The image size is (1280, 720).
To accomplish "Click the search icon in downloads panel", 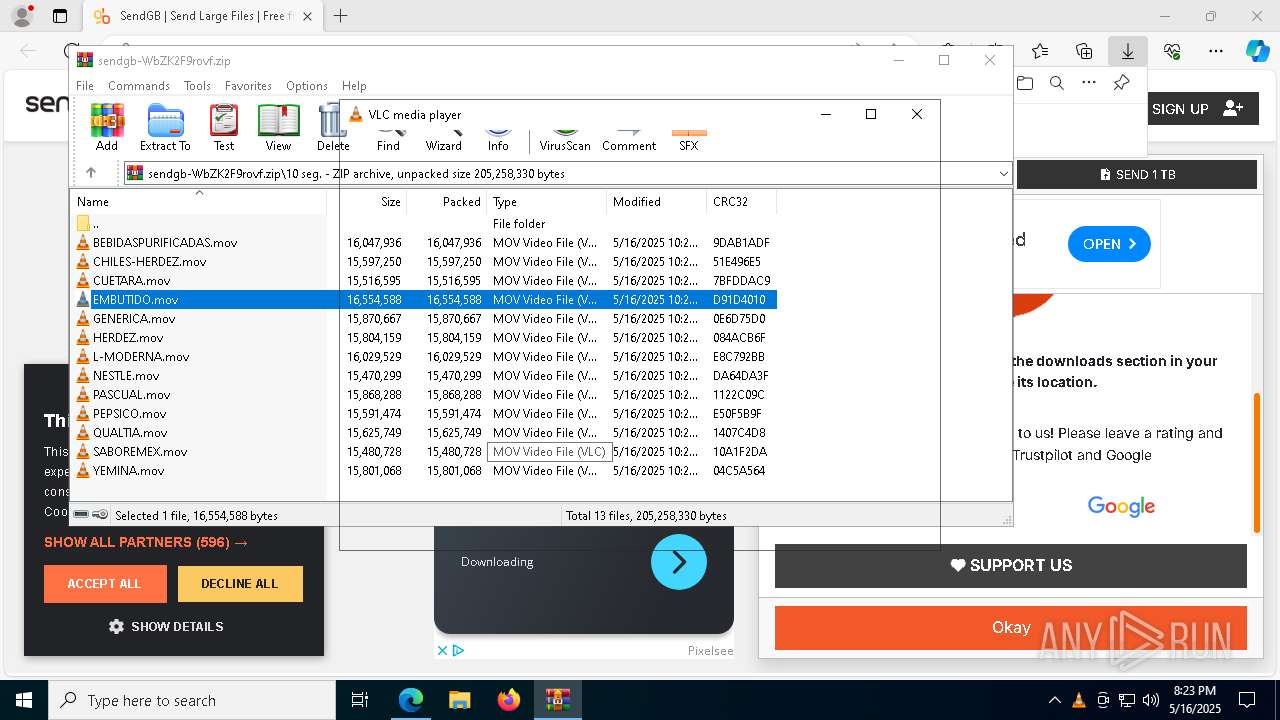I will tap(1056, 83).
